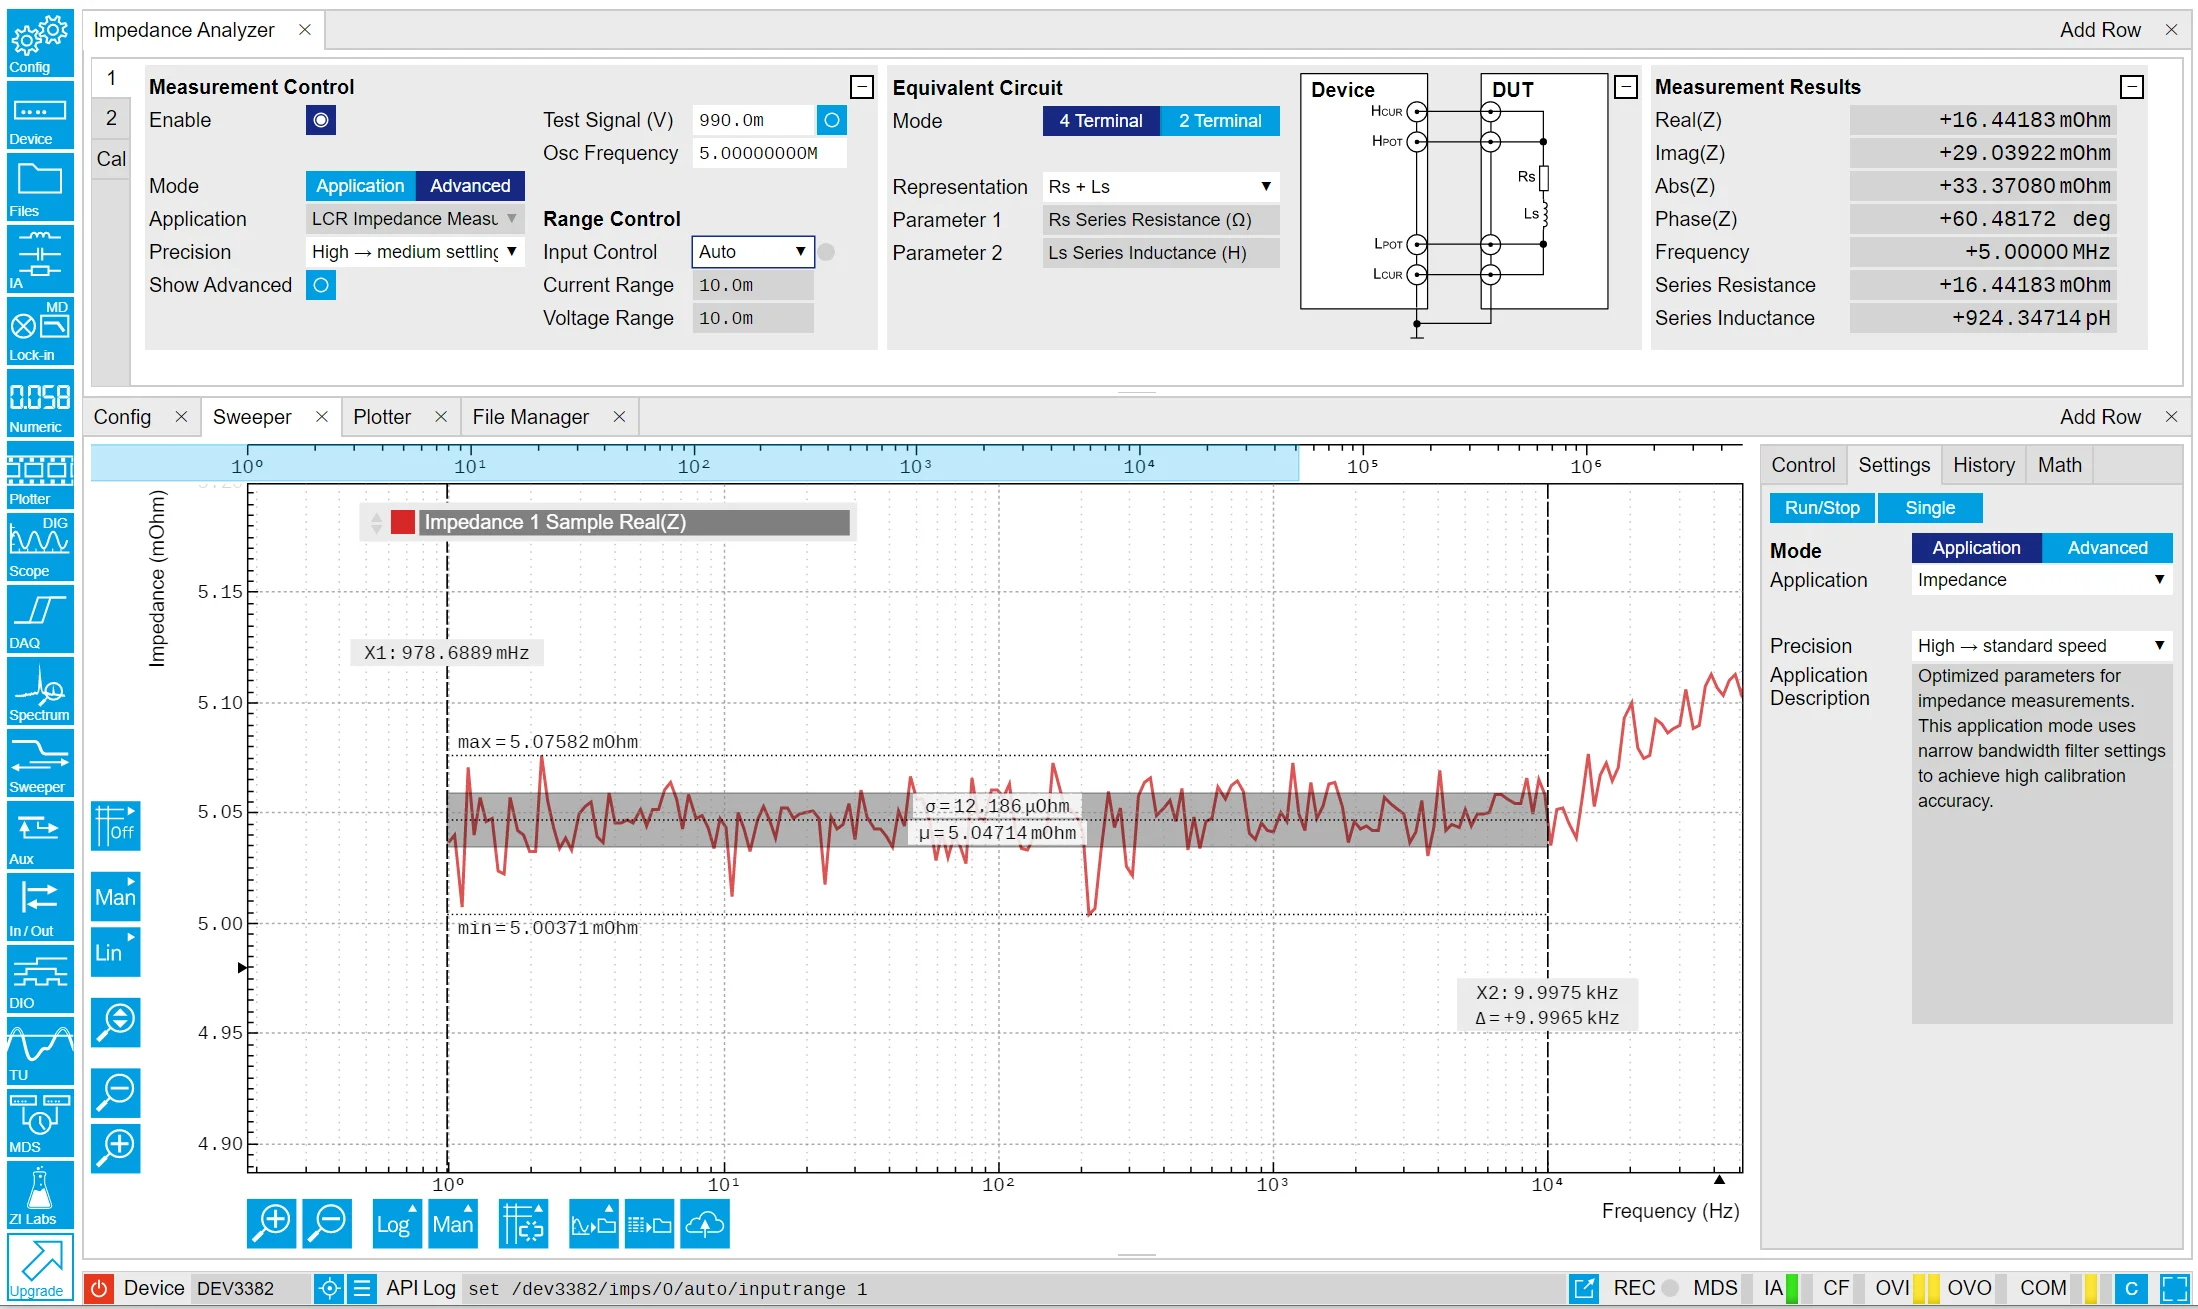This screenshot has width=2198, height=1309.
Task: Open the TU threshold unit sidebar icon
Action: pos(40,1051)
